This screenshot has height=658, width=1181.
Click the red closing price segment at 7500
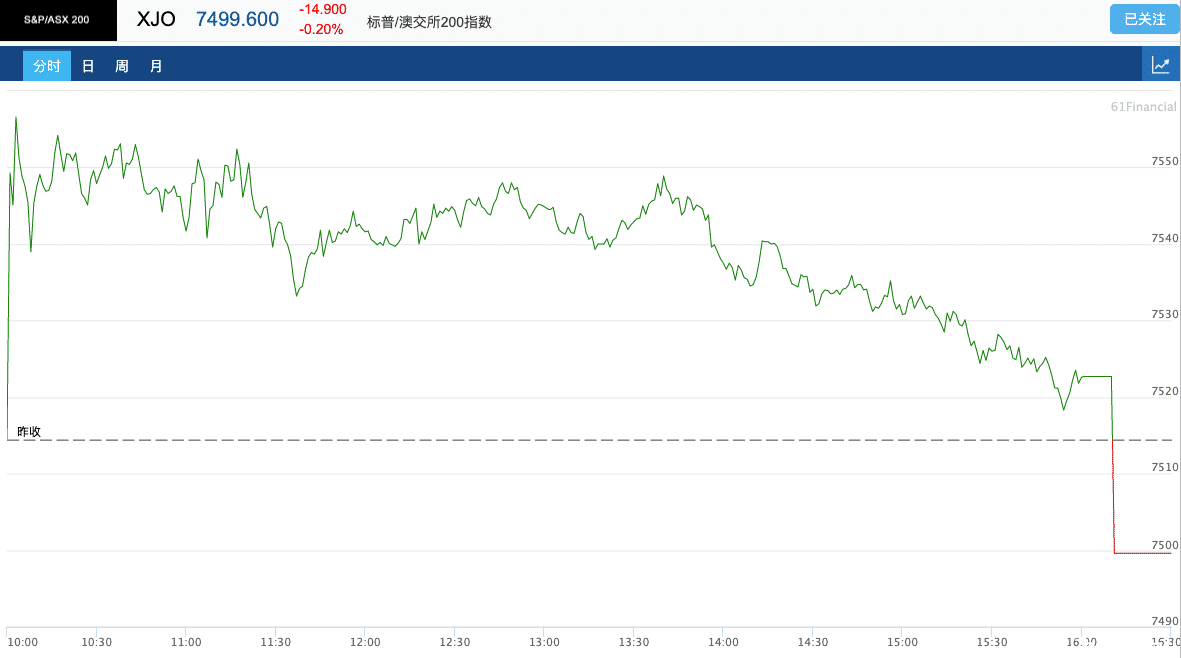point(1143,553)
